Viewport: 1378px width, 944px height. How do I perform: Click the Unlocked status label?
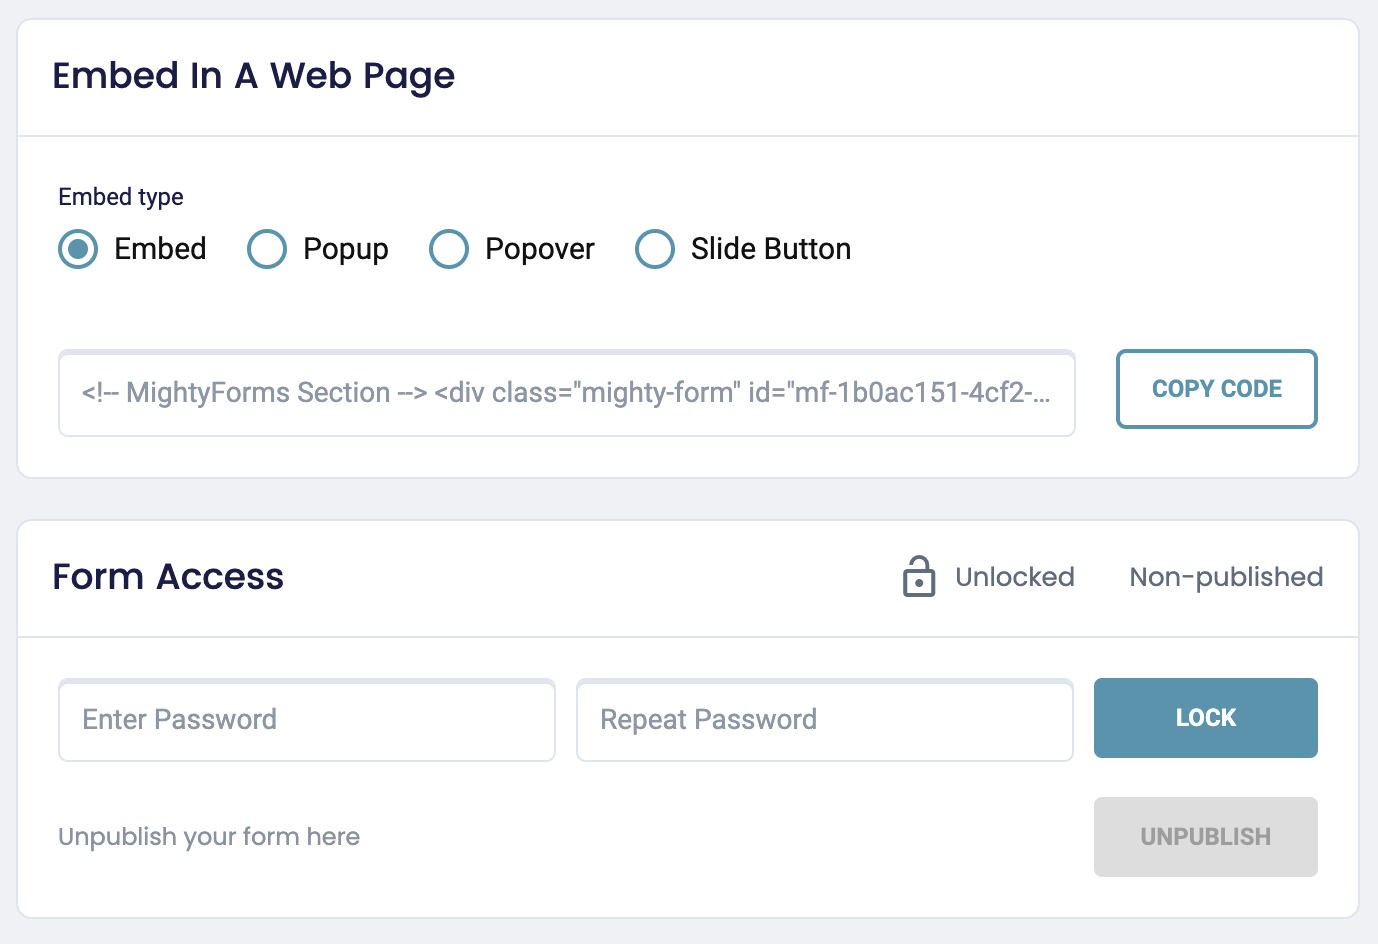pyautogui.click(x=1015, y=577)
